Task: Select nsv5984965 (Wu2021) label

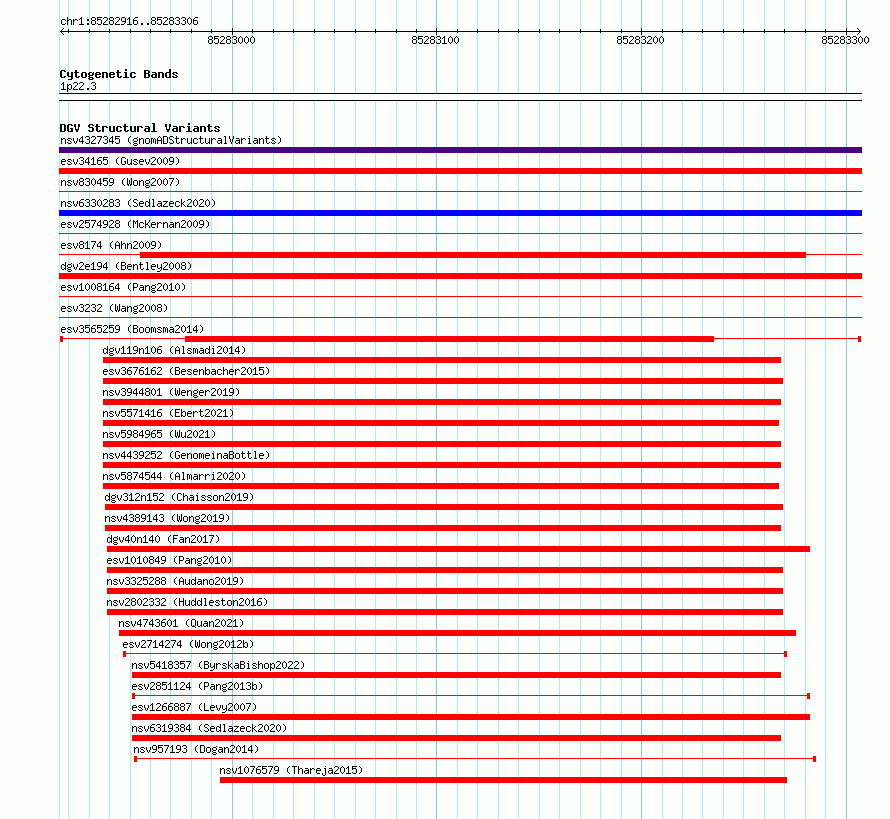Action: tap(159, 434)
